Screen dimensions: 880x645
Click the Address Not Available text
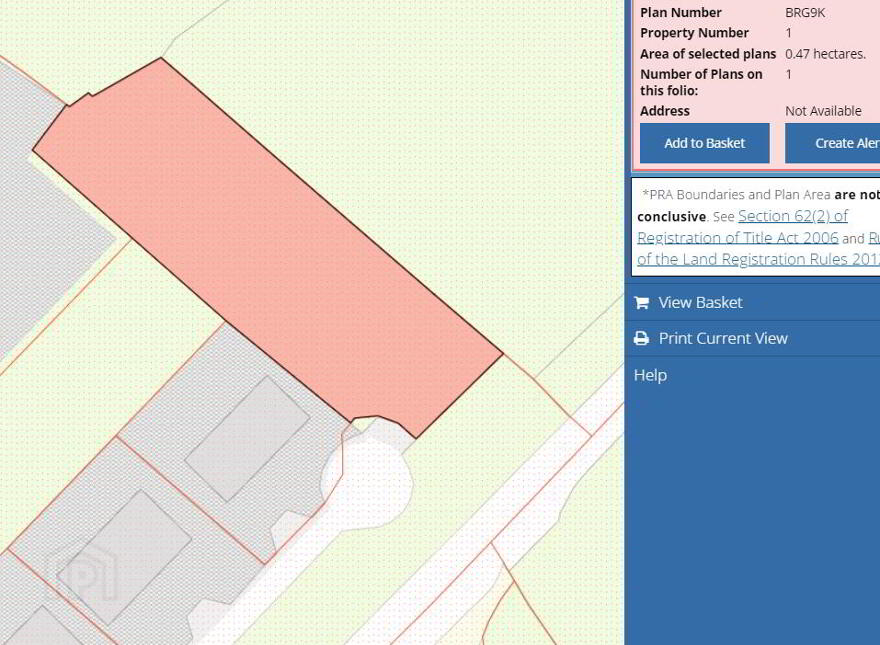(x=823, y=111)
